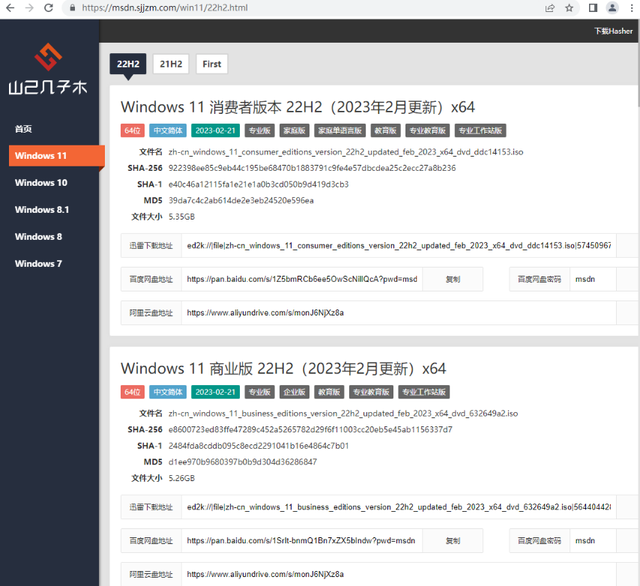The image size is (640, 586).
Task: Click the consumer edition 64位 tag
Action: point(132,131)
